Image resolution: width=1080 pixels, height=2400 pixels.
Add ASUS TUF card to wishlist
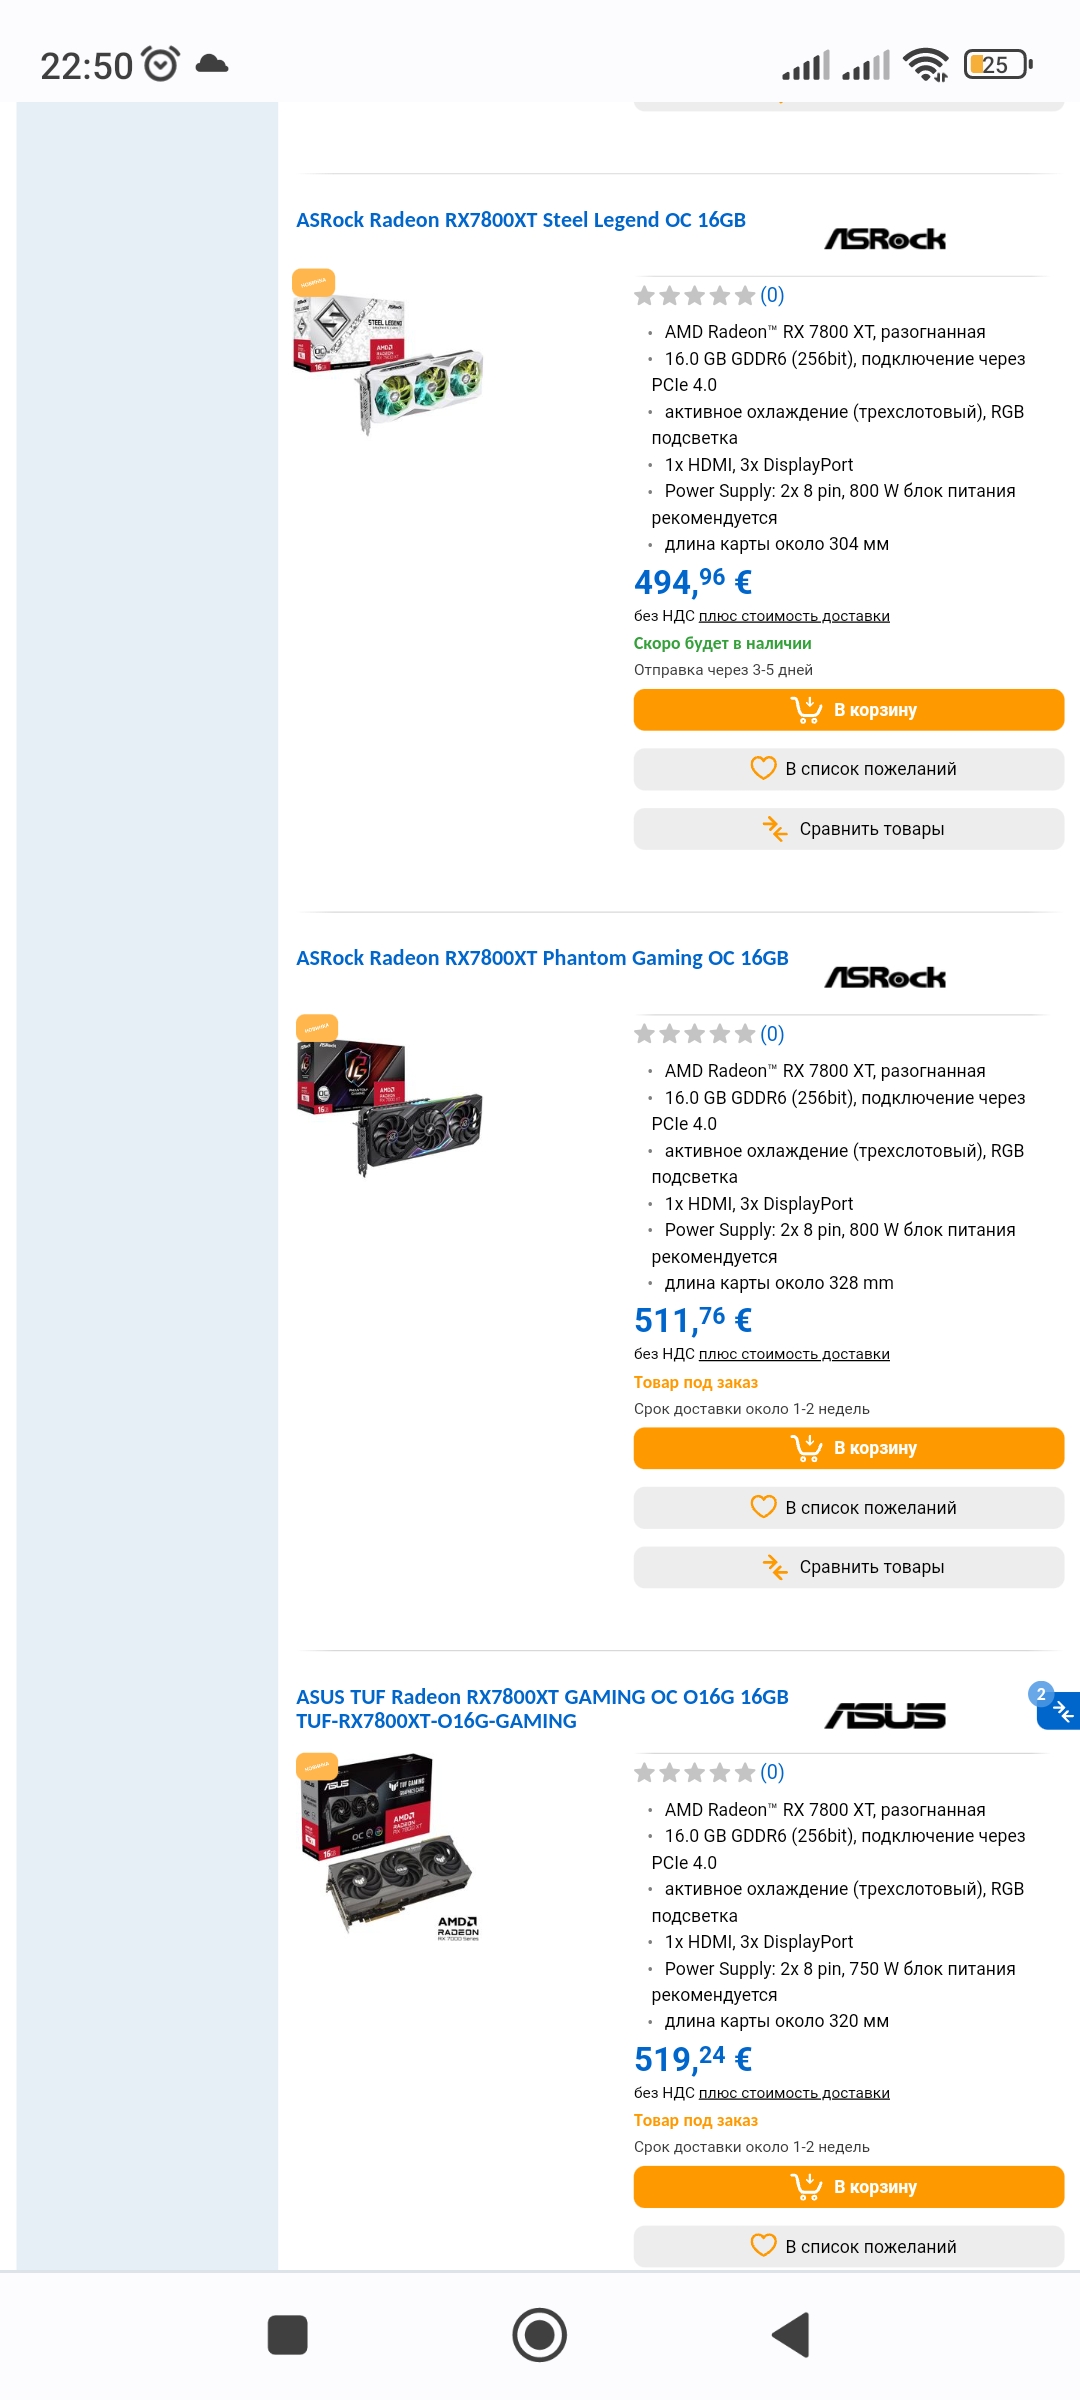point(849,2246)
